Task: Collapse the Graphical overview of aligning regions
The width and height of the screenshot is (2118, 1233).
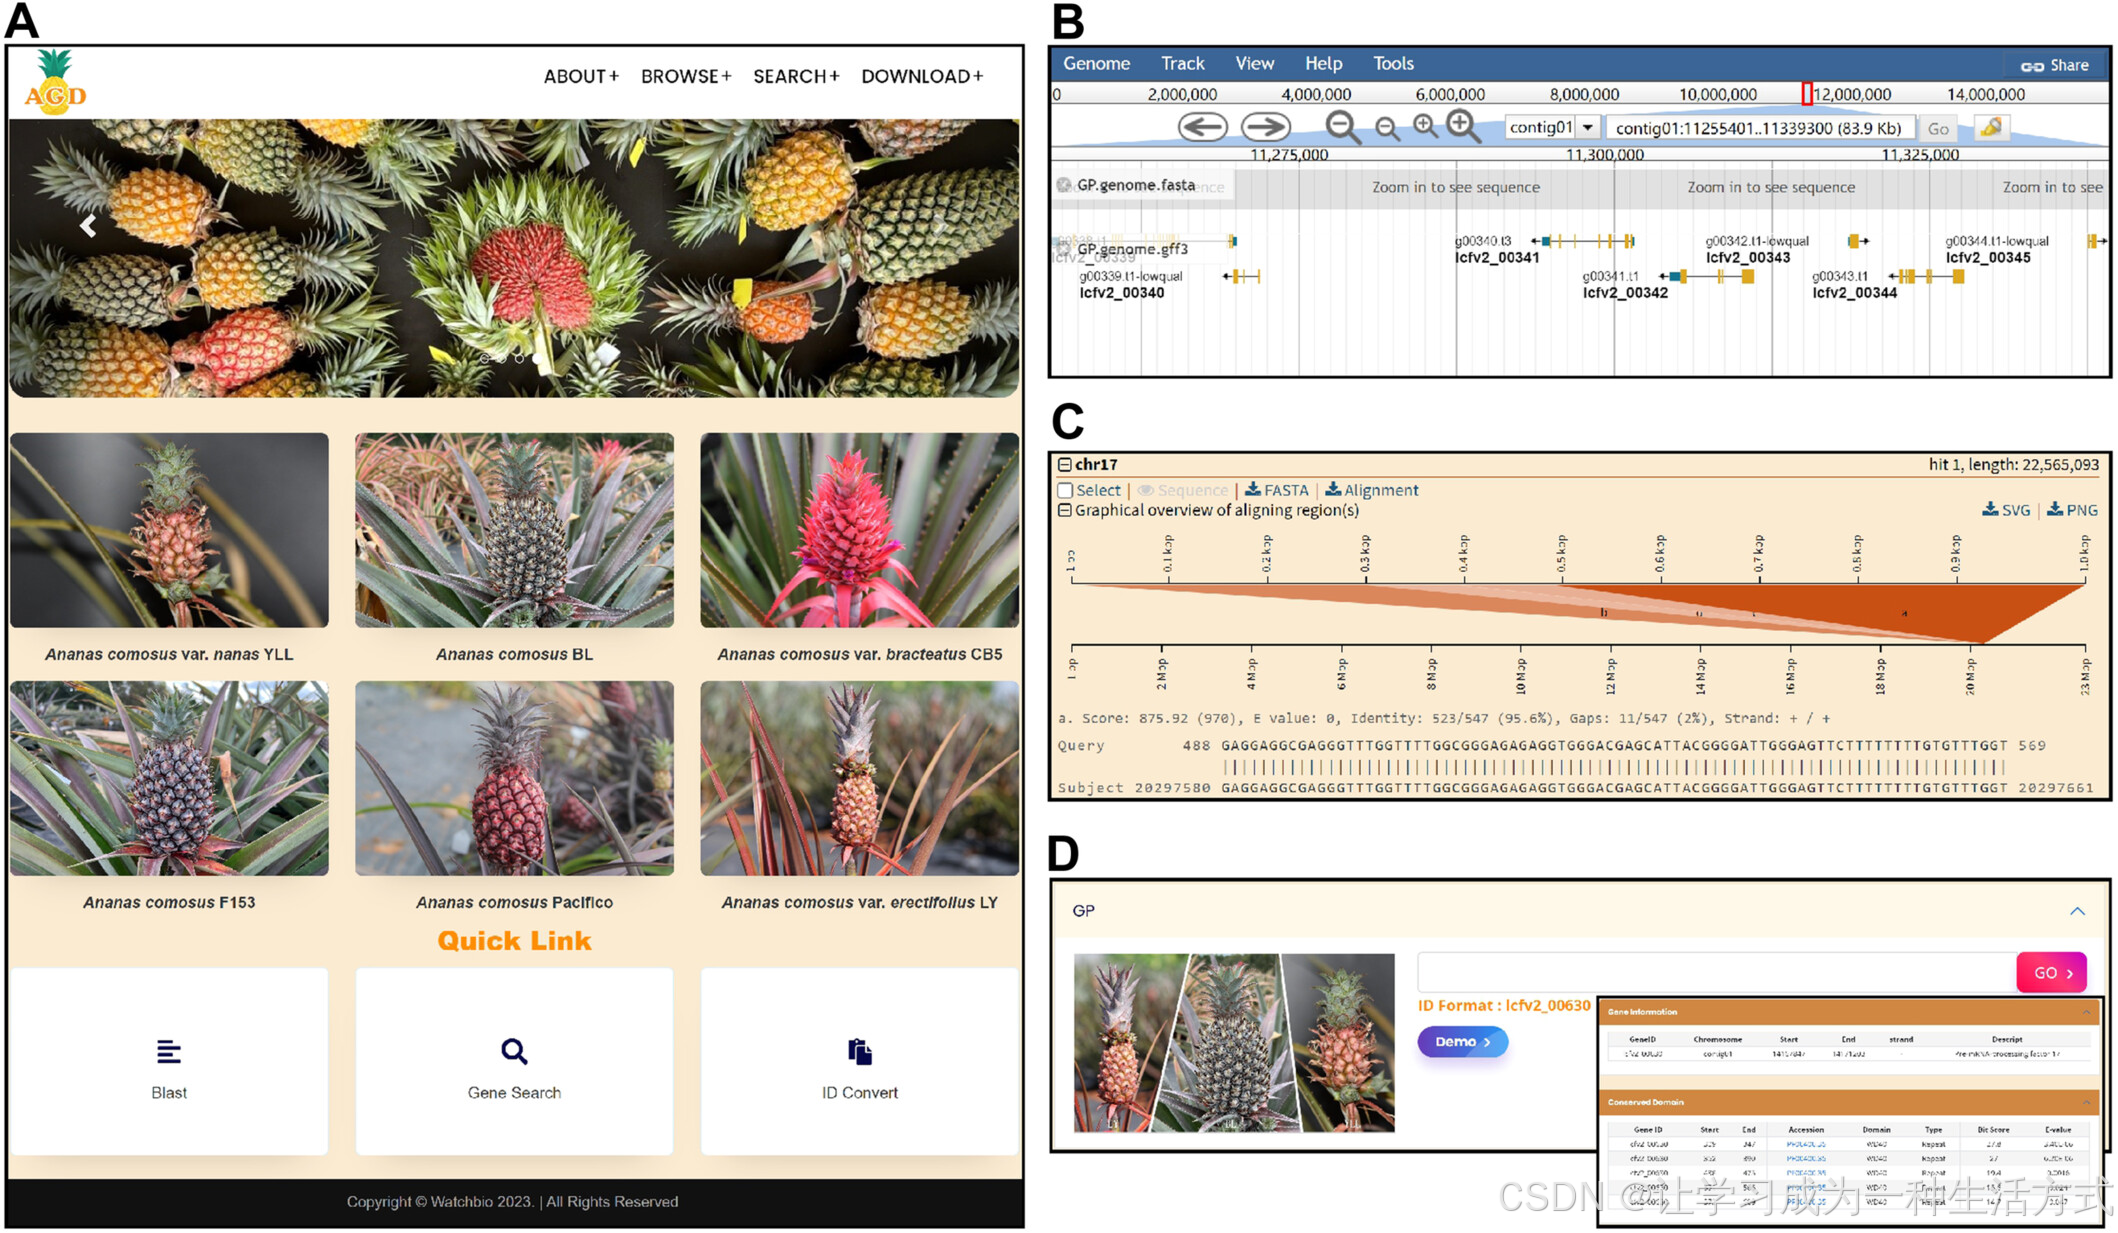Action: click(x=1065, y=510)
